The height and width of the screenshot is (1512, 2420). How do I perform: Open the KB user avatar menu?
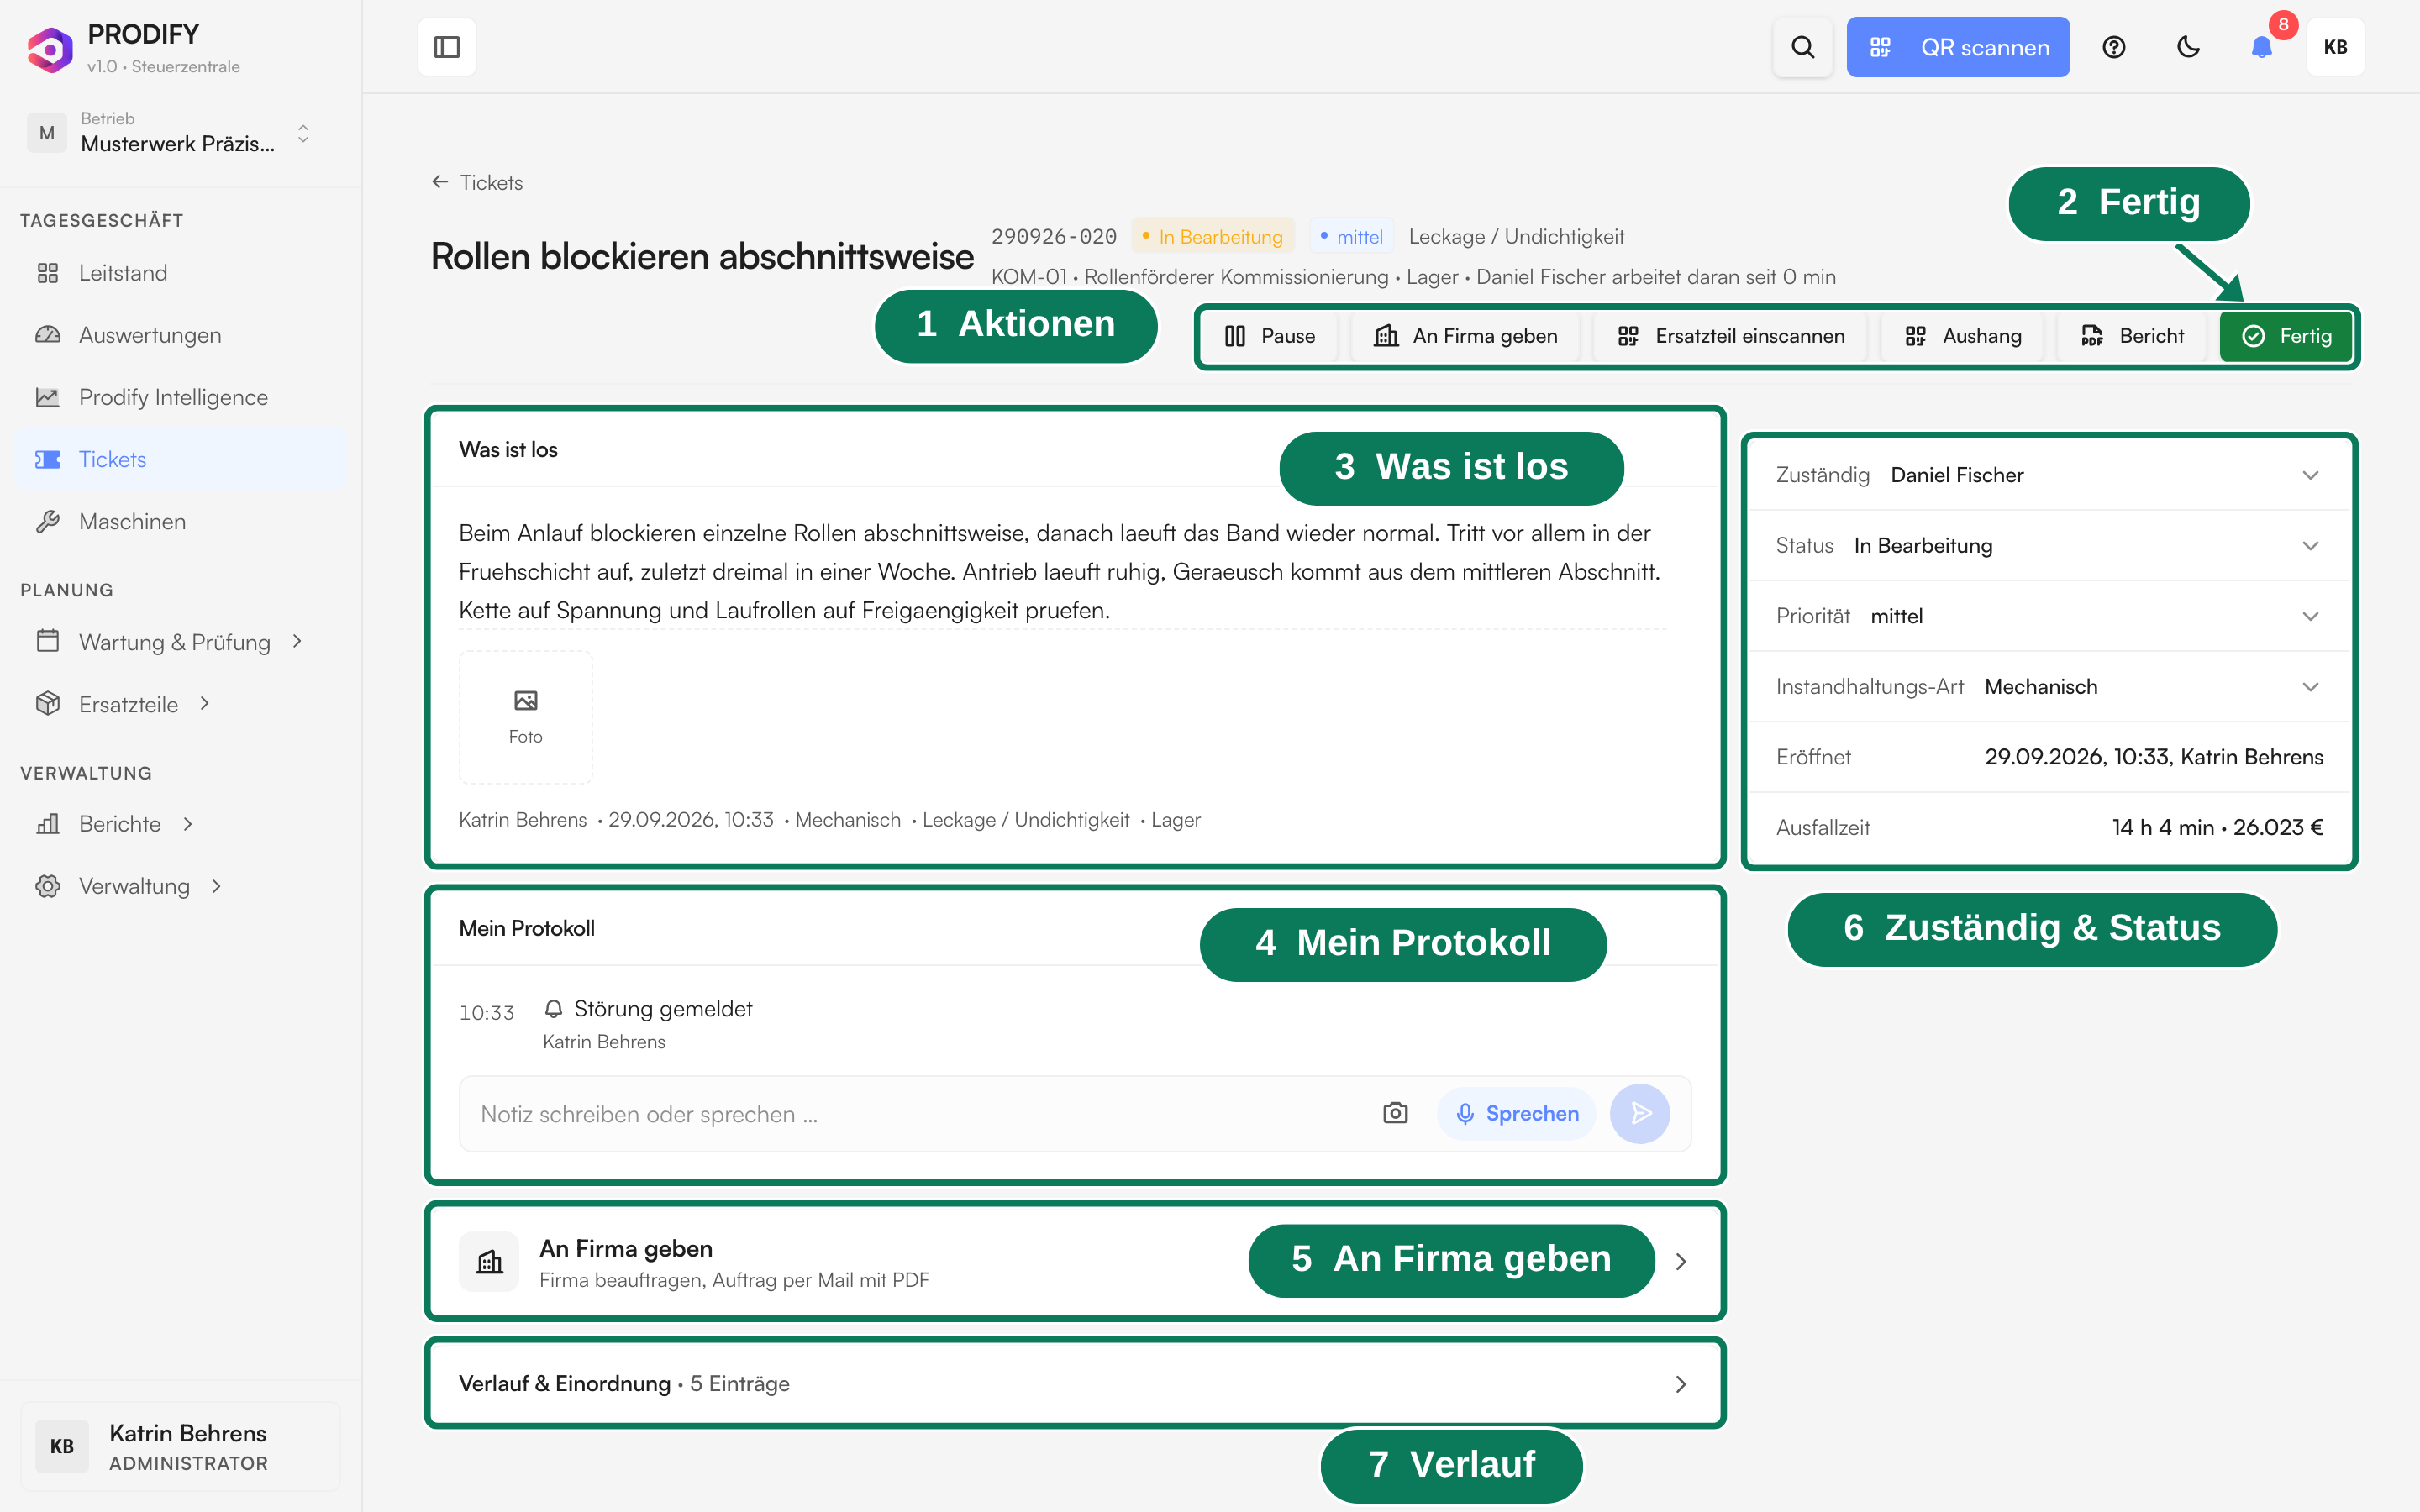point(2335,47)
